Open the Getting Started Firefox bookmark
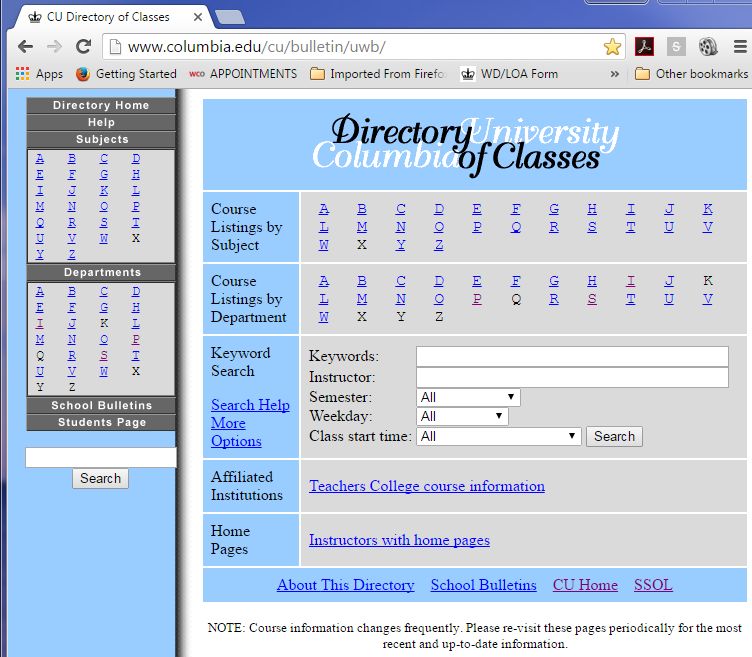This screenshot has width=752, height=657. click(x=126, y=74)
